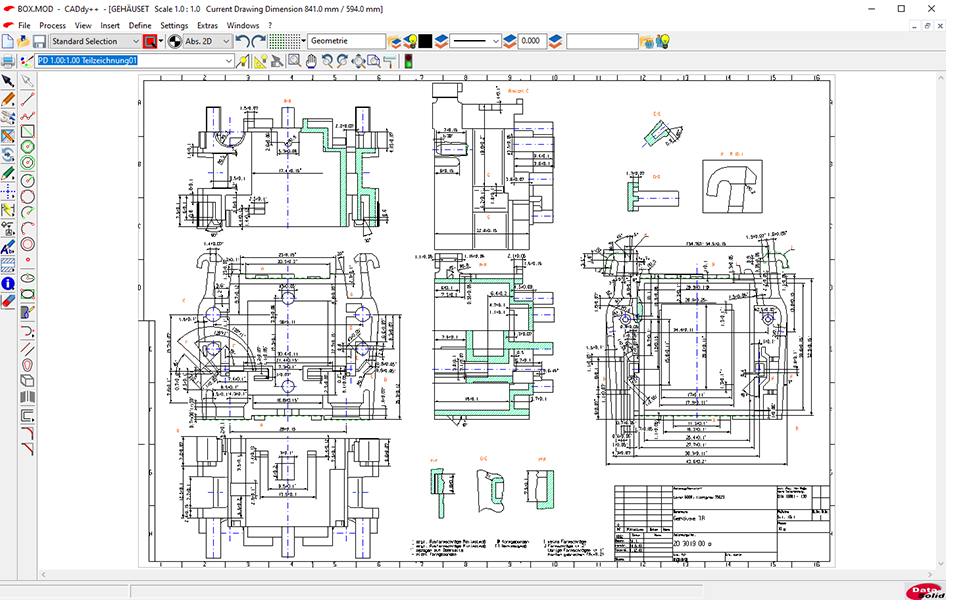Open the Settings menu
The width and height of the screenshot is (970, 600).
coord(173,25)
